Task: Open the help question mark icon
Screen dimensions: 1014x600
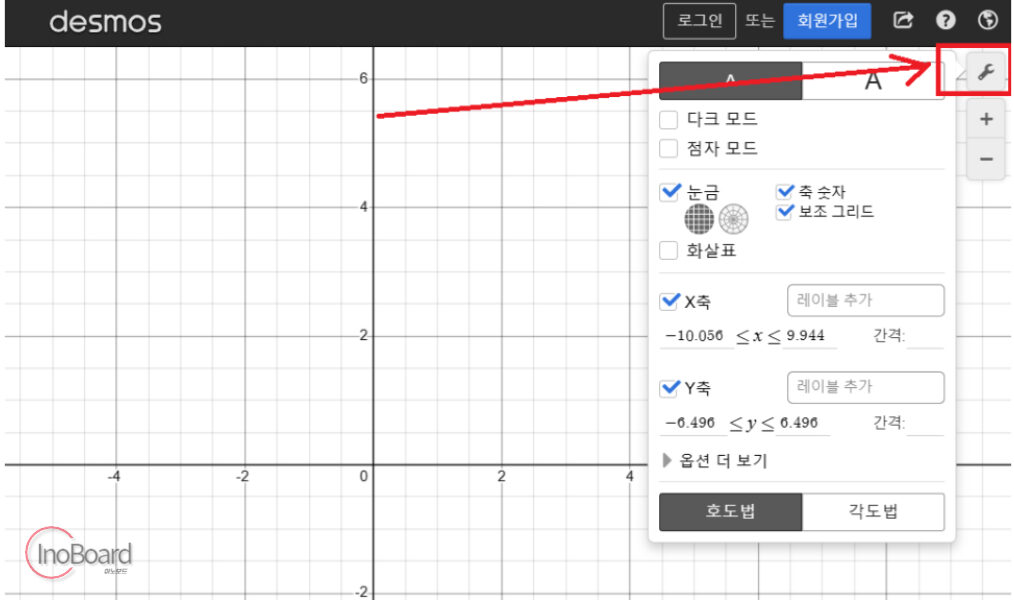Action: [x=945, y=20]
